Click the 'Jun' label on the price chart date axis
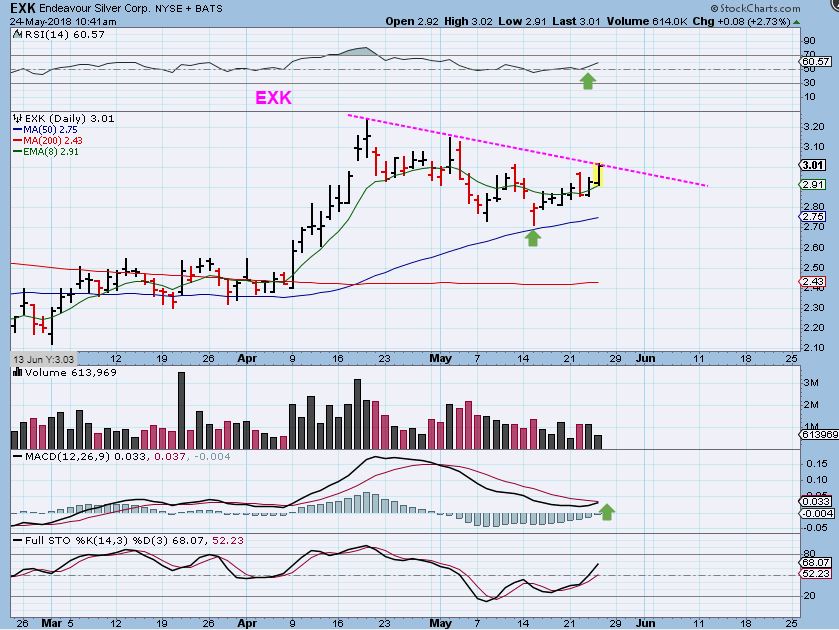The image size is (839, 630). click(x=645, y=358)
